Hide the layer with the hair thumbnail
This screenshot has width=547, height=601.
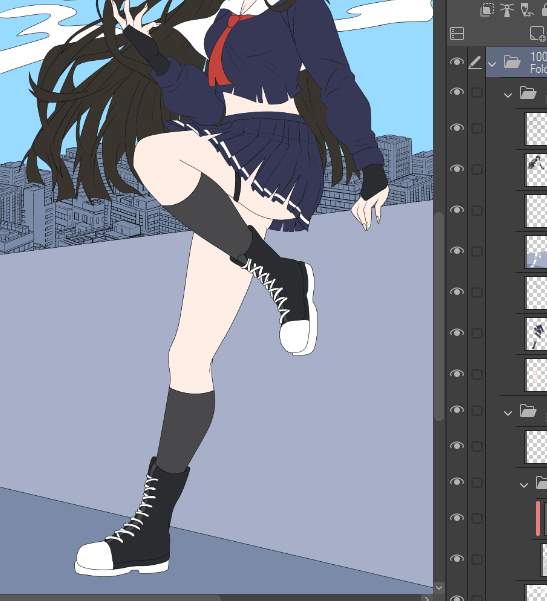pos(457,169)
